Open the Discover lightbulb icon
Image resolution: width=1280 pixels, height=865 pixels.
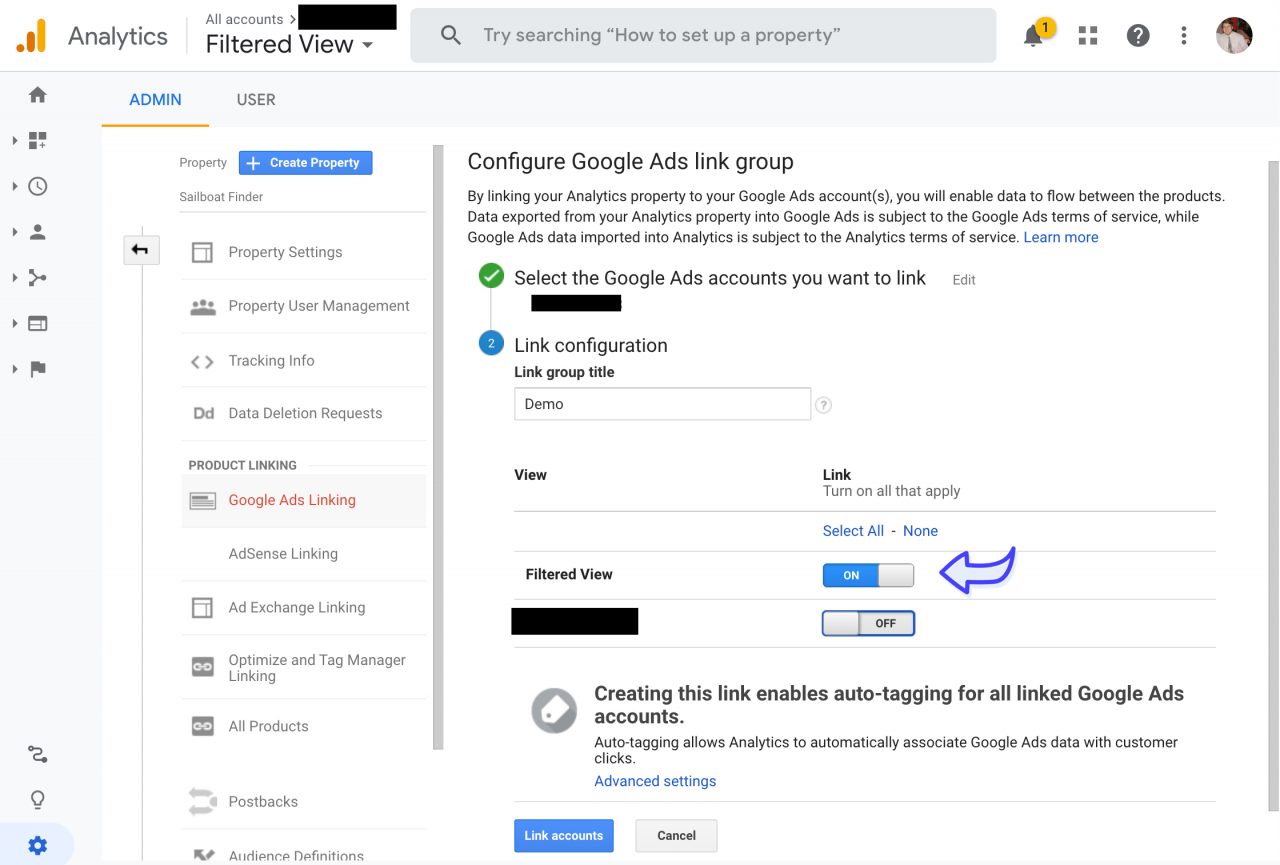pyautogui.click(x=37, y=799)
